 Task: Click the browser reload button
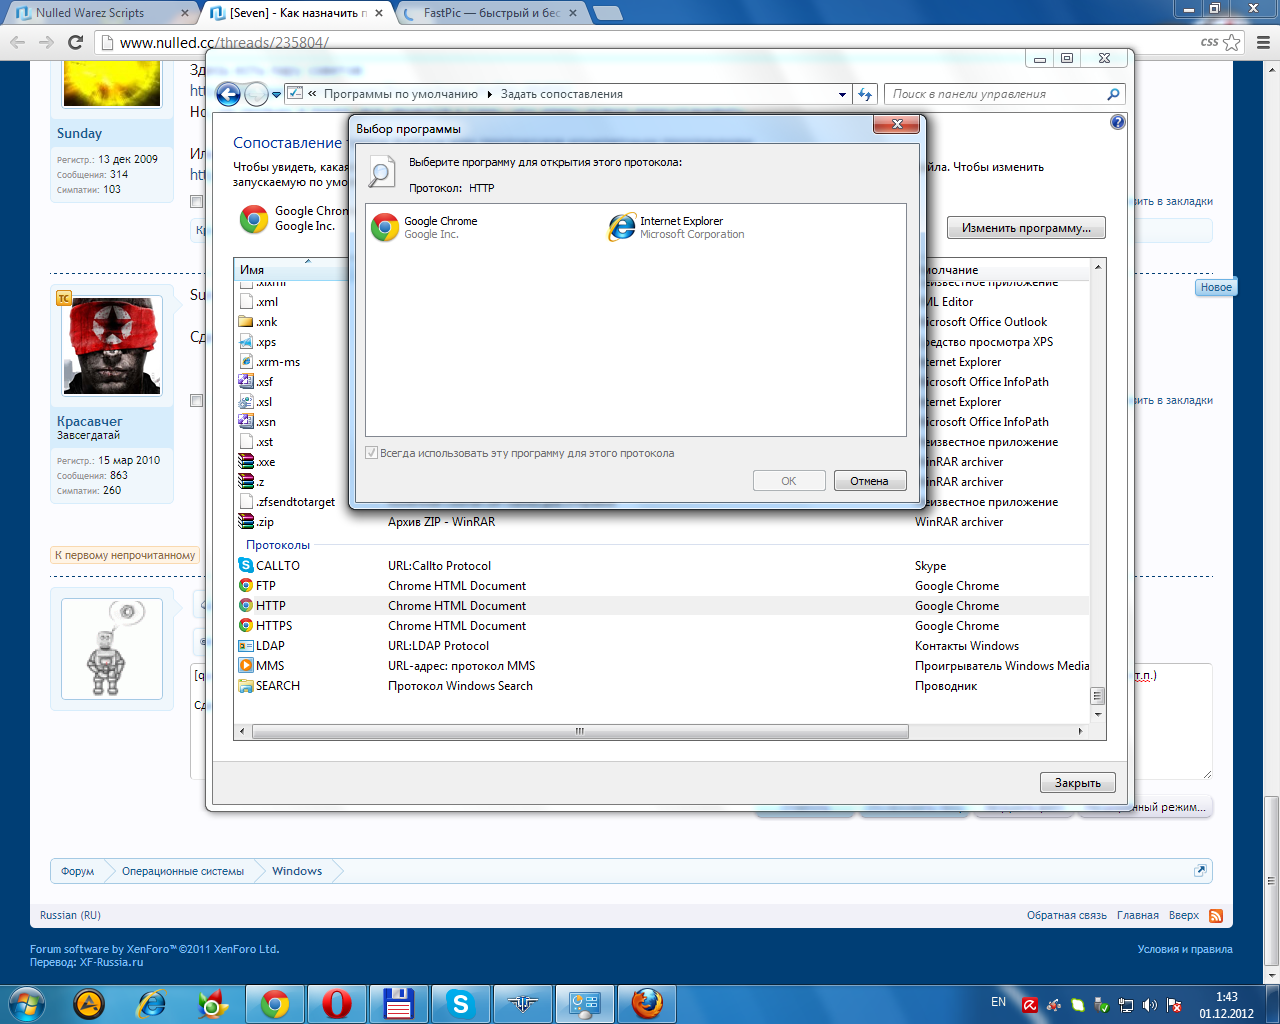[x=75, y=42]
